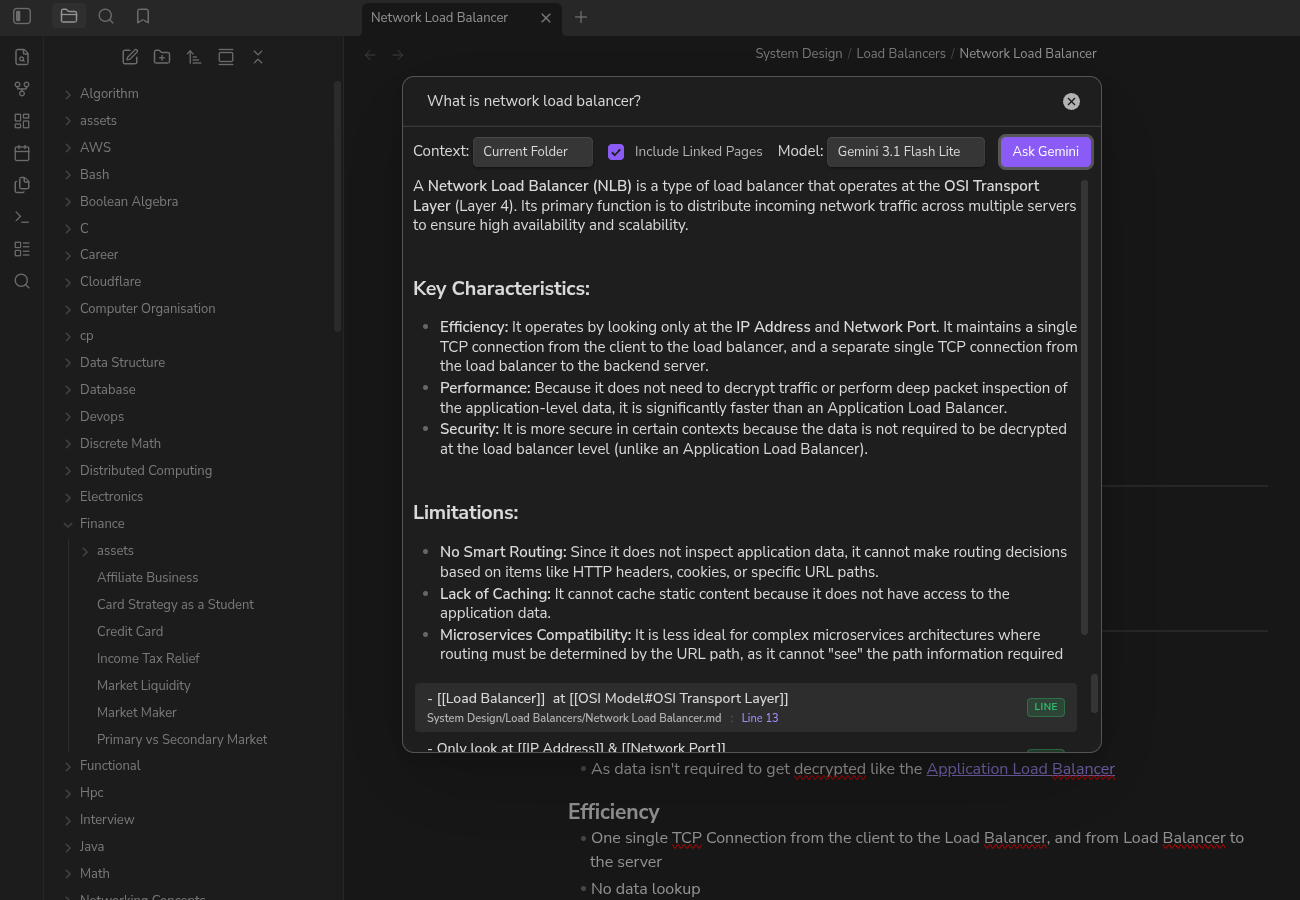Collapse the Finance folder

(102, 524)
